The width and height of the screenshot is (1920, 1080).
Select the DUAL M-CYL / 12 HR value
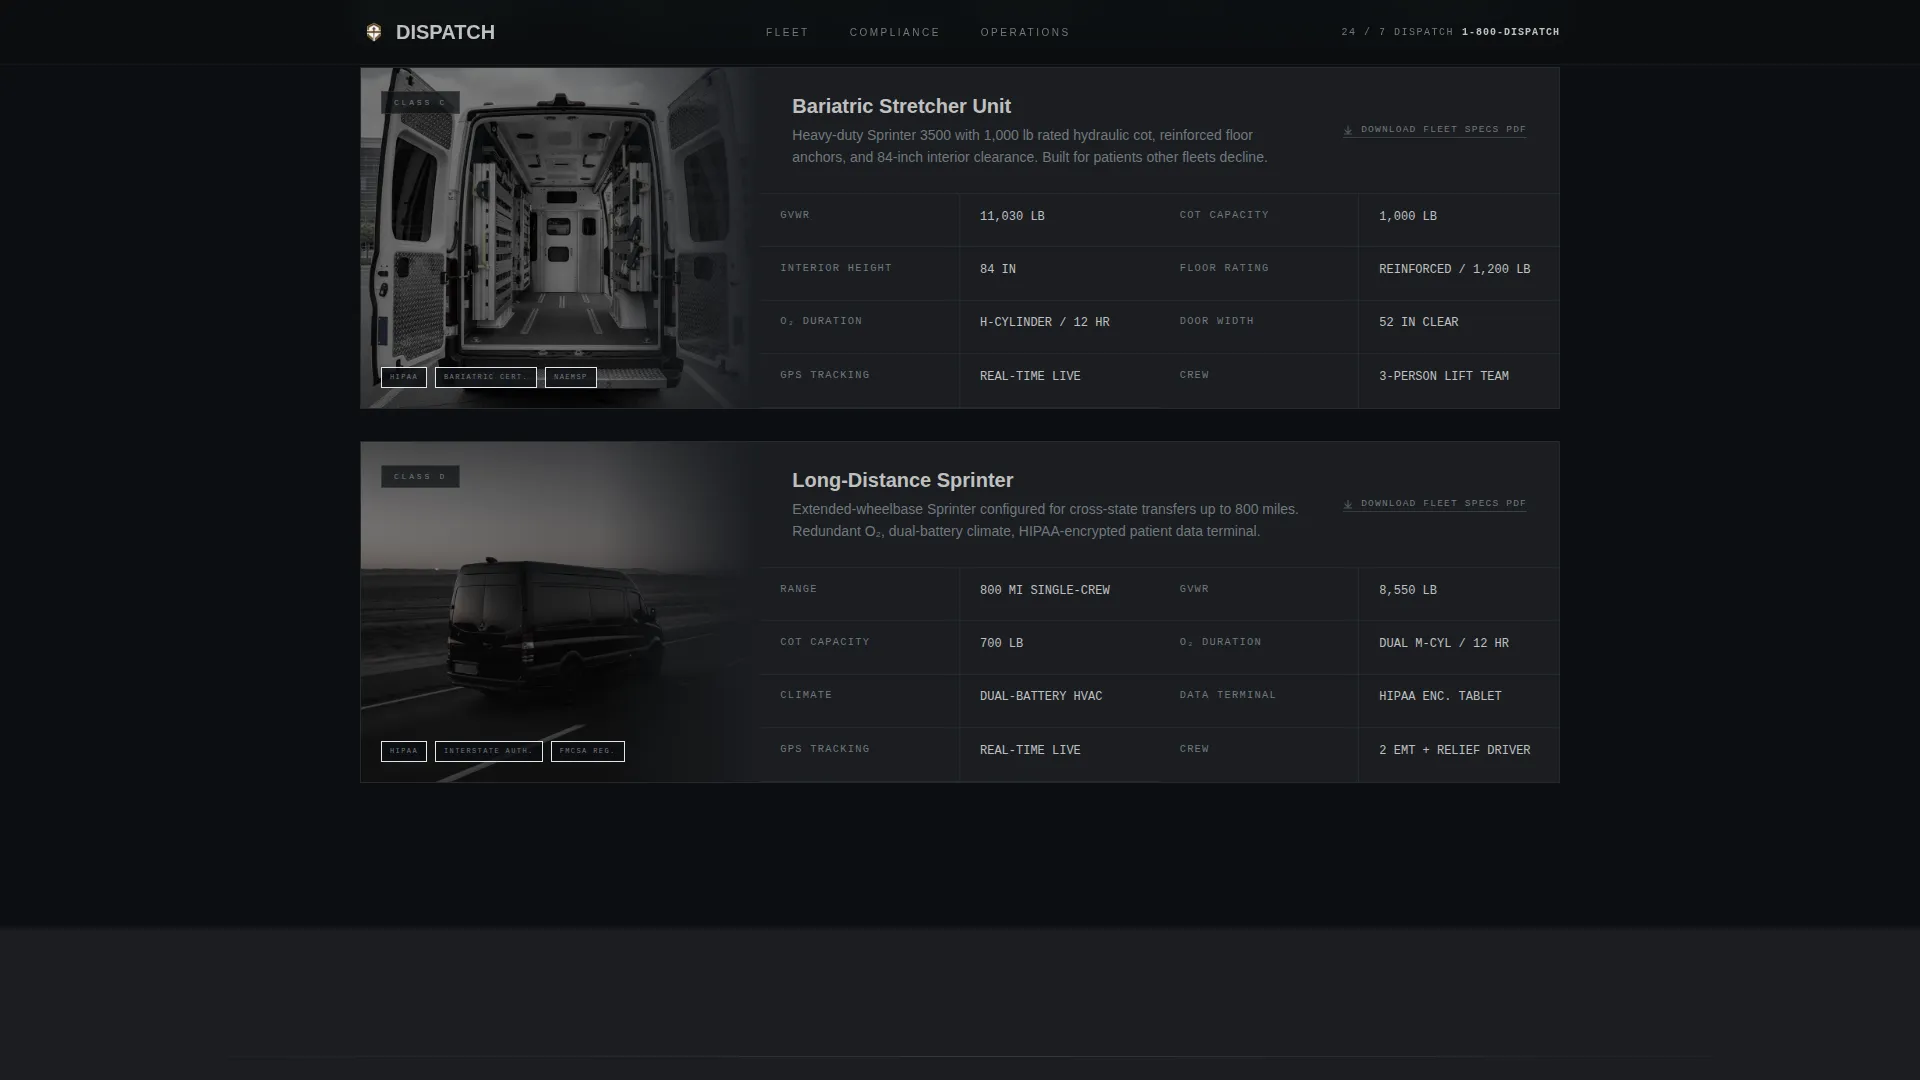click(1444, 643)
